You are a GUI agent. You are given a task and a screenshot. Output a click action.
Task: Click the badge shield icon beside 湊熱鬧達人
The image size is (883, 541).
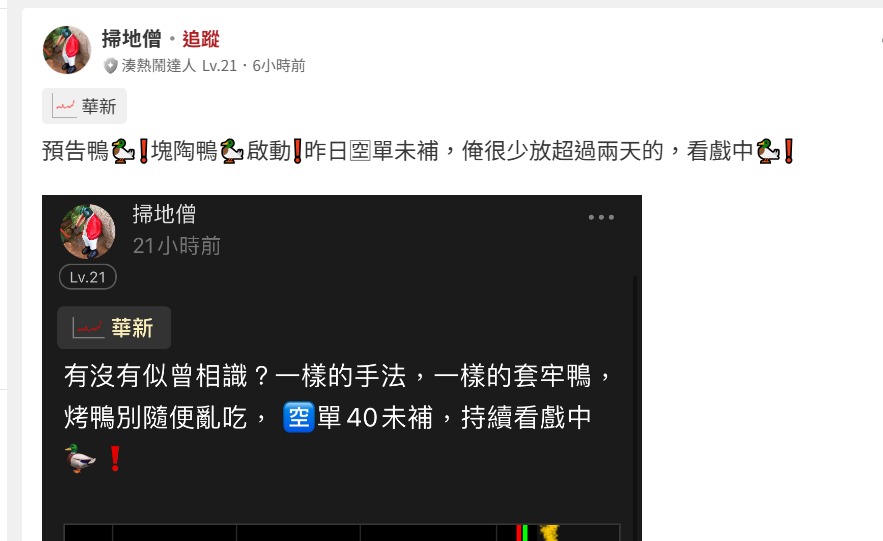110,66
